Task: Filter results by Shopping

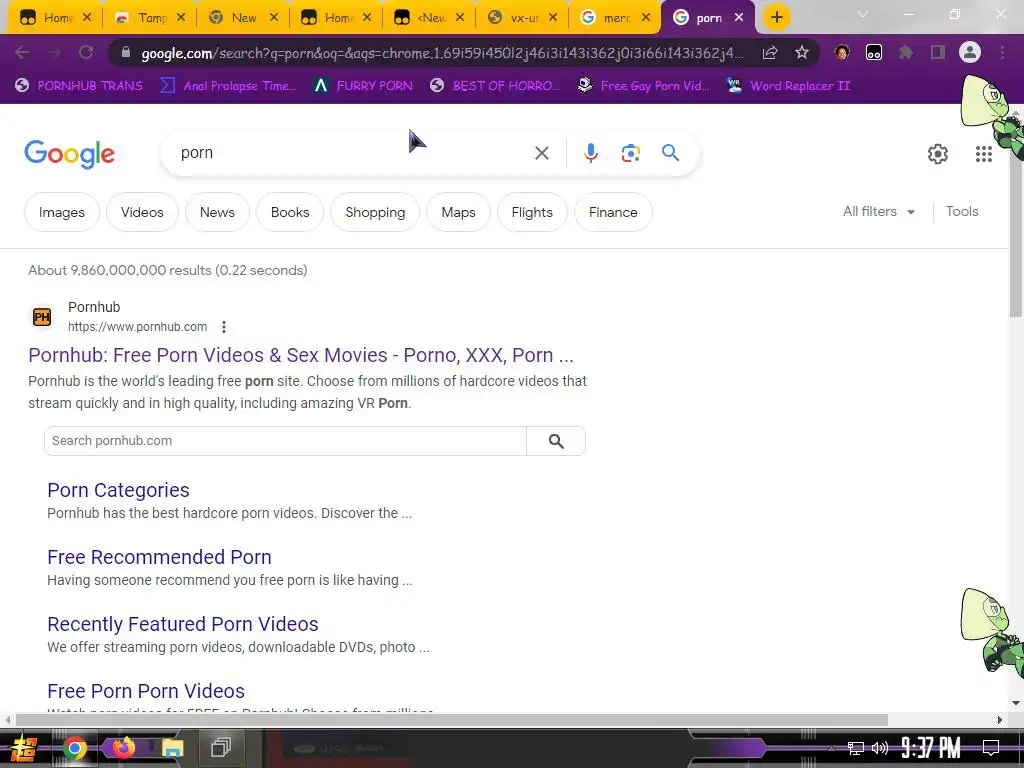Action: [375, 212]
